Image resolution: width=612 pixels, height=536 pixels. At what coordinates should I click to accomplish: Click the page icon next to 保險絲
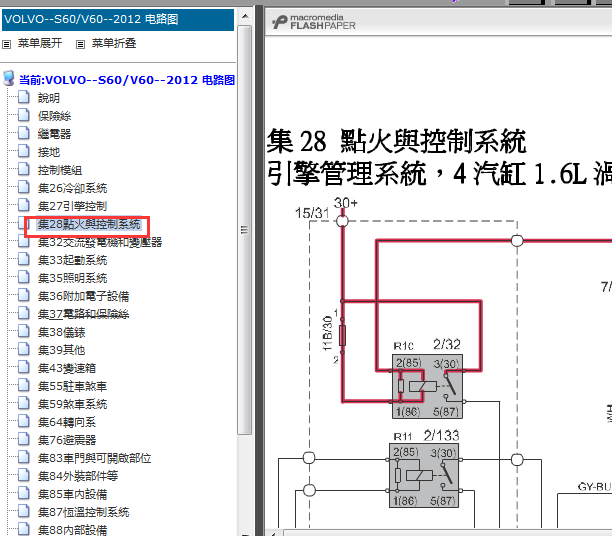tap(24, 115)
